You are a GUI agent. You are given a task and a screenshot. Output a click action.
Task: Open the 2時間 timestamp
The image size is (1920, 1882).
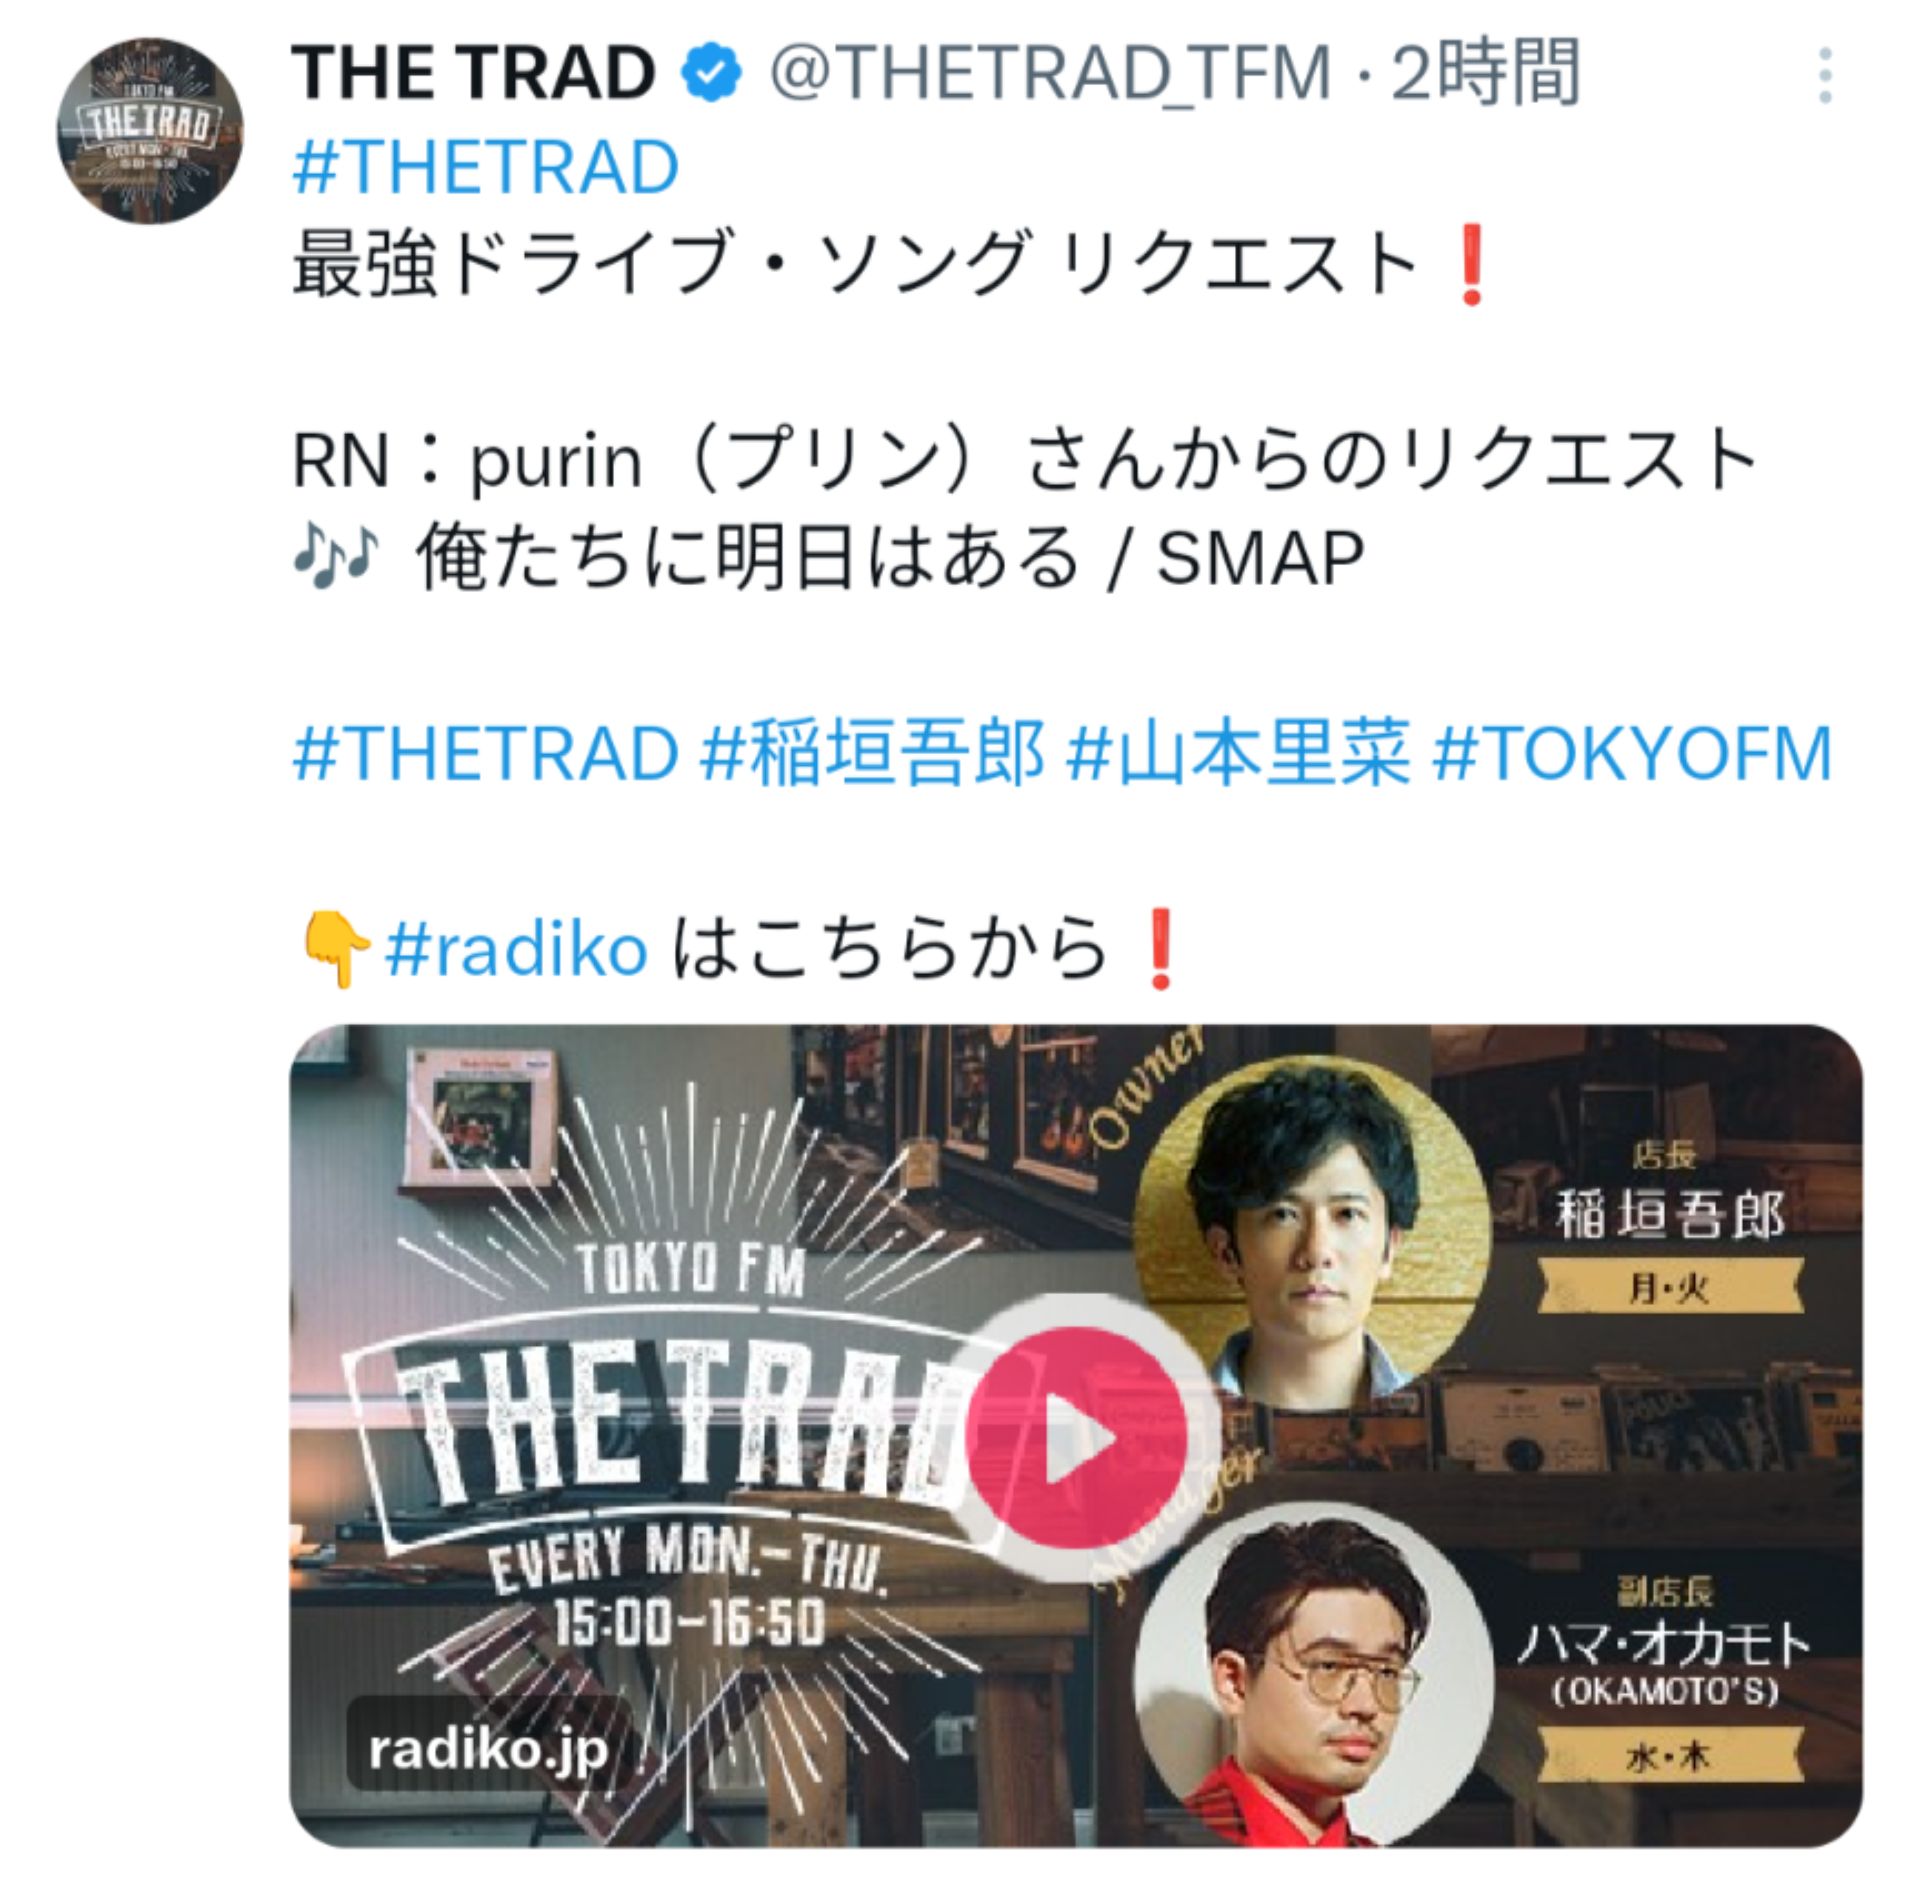1485,74
